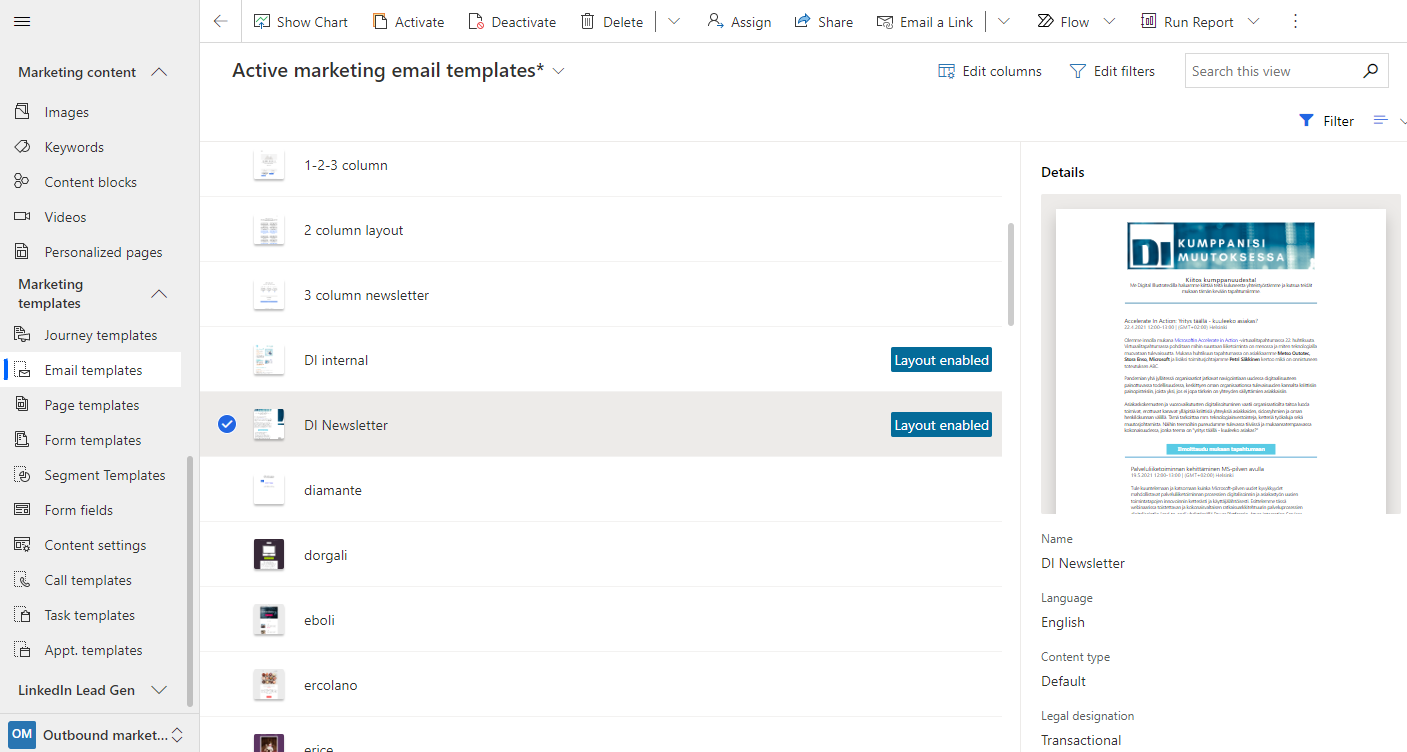This screenshot has height=752, width=1407.
Task: Deselect the DI Newsletter row checkbox
Action: (x=227, y=424)
